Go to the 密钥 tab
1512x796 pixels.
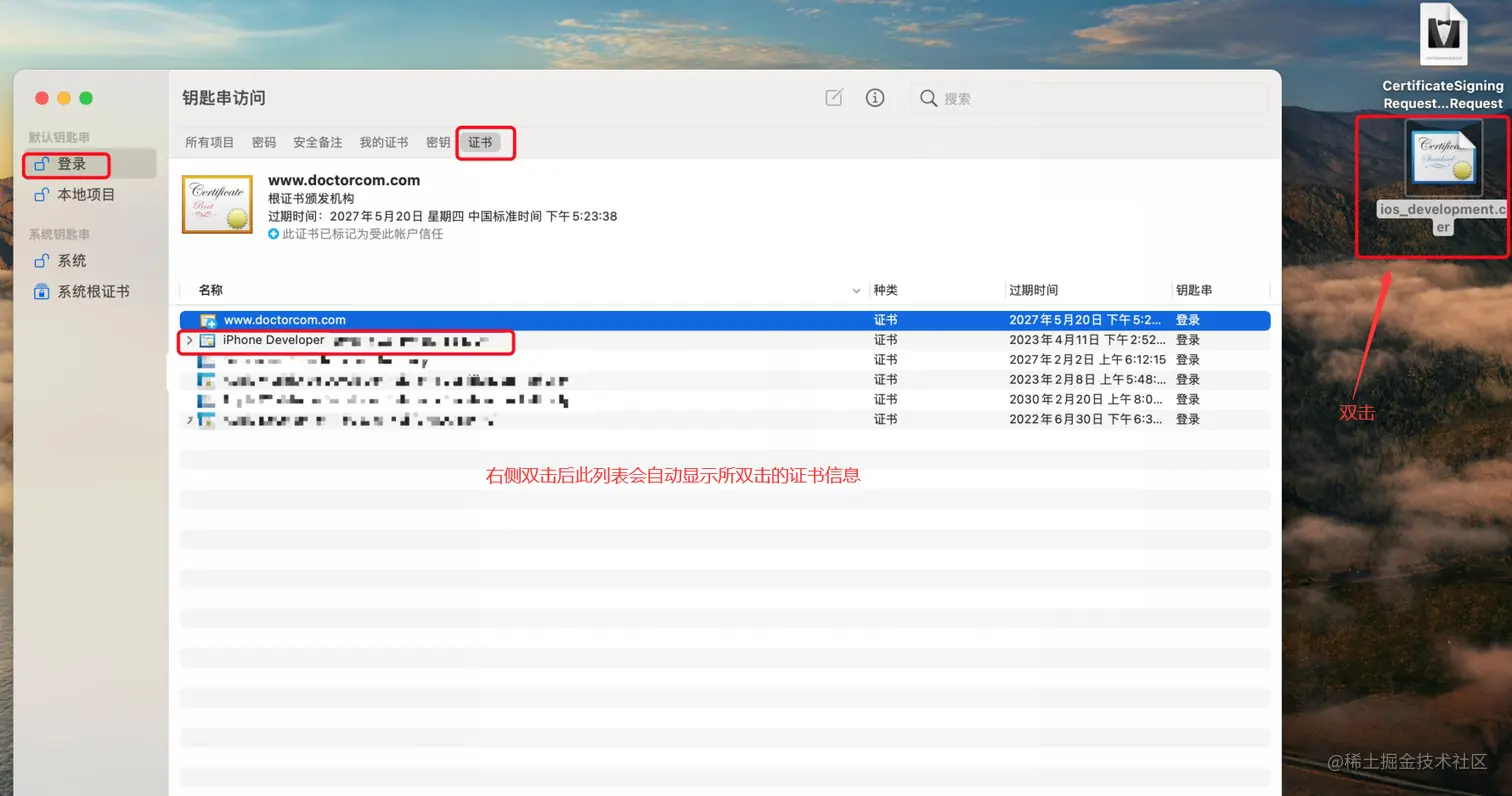438,143
